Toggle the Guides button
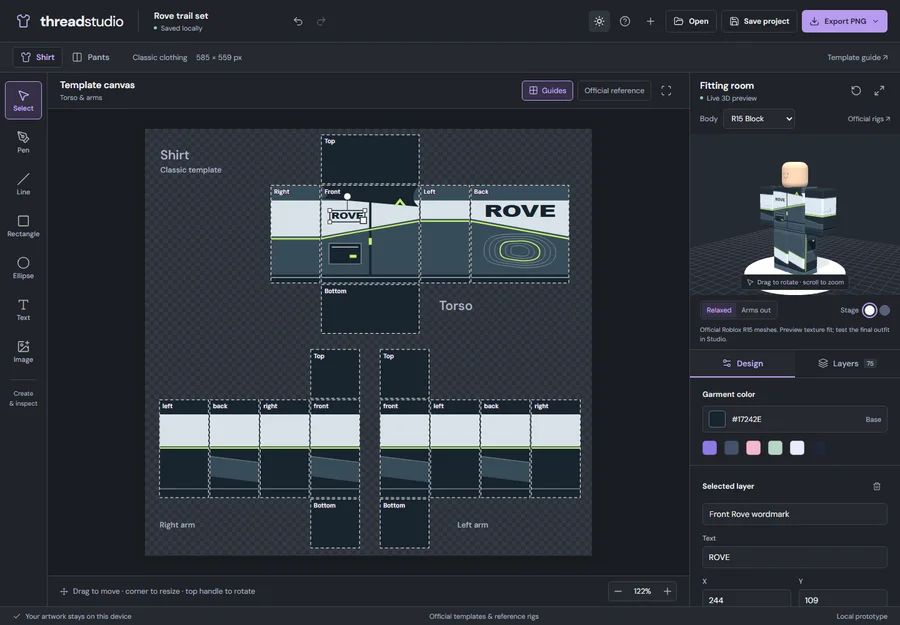 point(547,91)
